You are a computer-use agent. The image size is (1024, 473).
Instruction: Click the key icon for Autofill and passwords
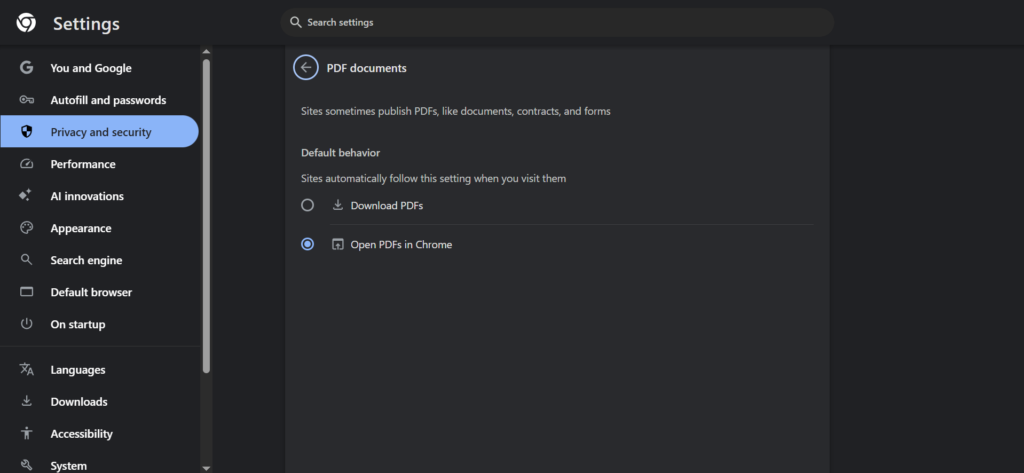tap(27, 100)
